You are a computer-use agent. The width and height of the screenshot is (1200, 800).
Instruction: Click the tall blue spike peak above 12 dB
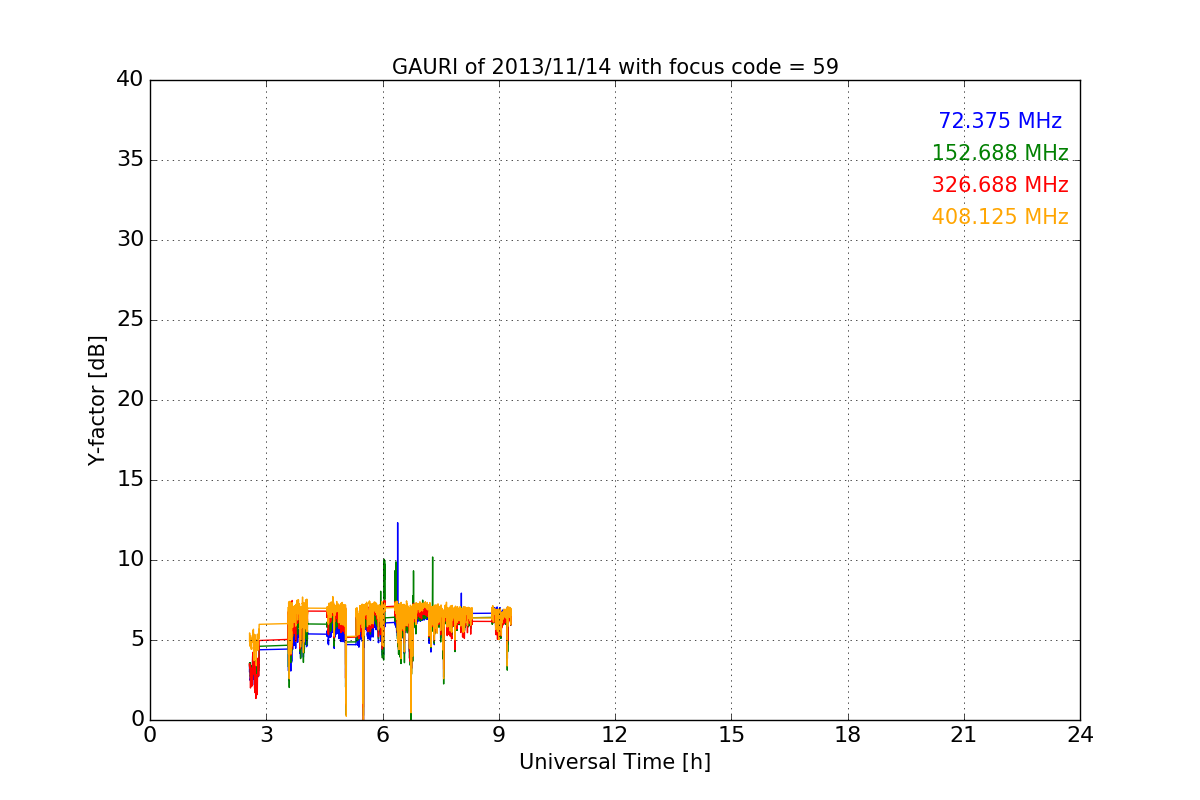(x=397, y=524)
